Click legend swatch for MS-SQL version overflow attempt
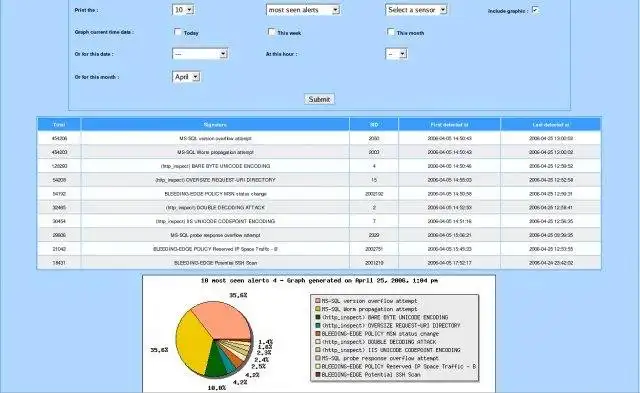This screenshot has height=393, width=640. pos(318,301)
